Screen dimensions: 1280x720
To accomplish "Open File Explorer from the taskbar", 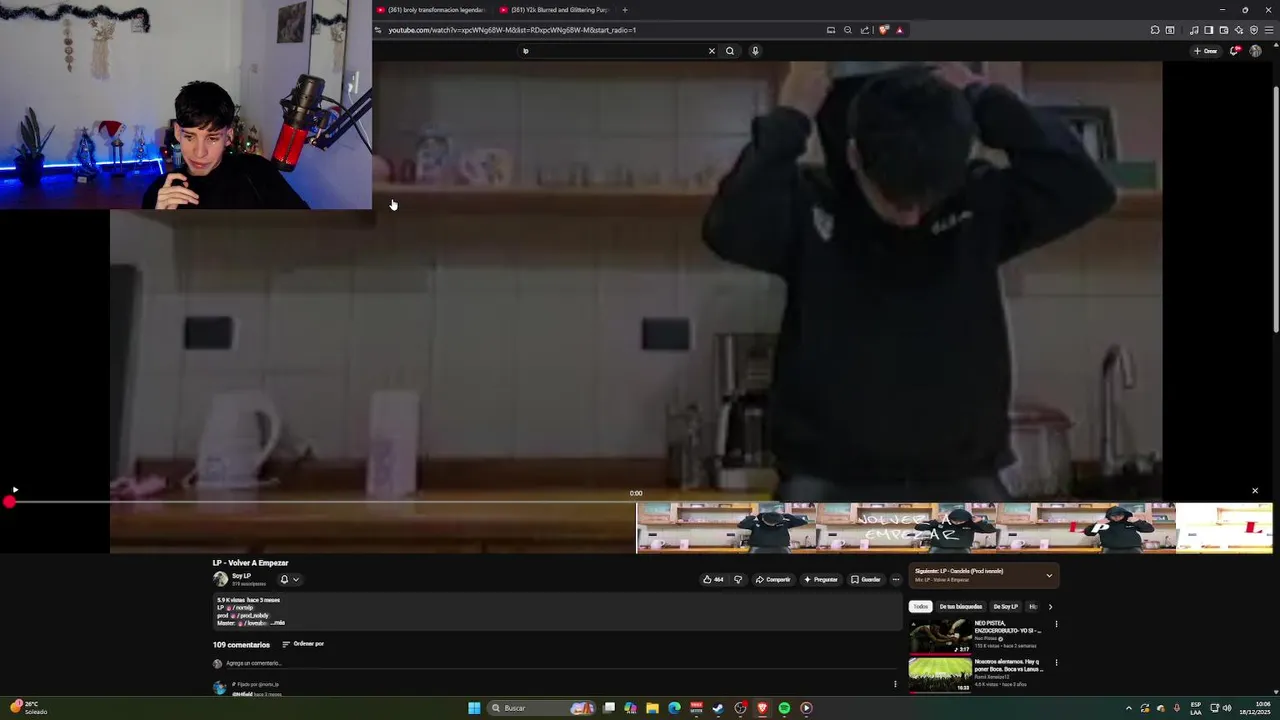I will coord(652,708).
